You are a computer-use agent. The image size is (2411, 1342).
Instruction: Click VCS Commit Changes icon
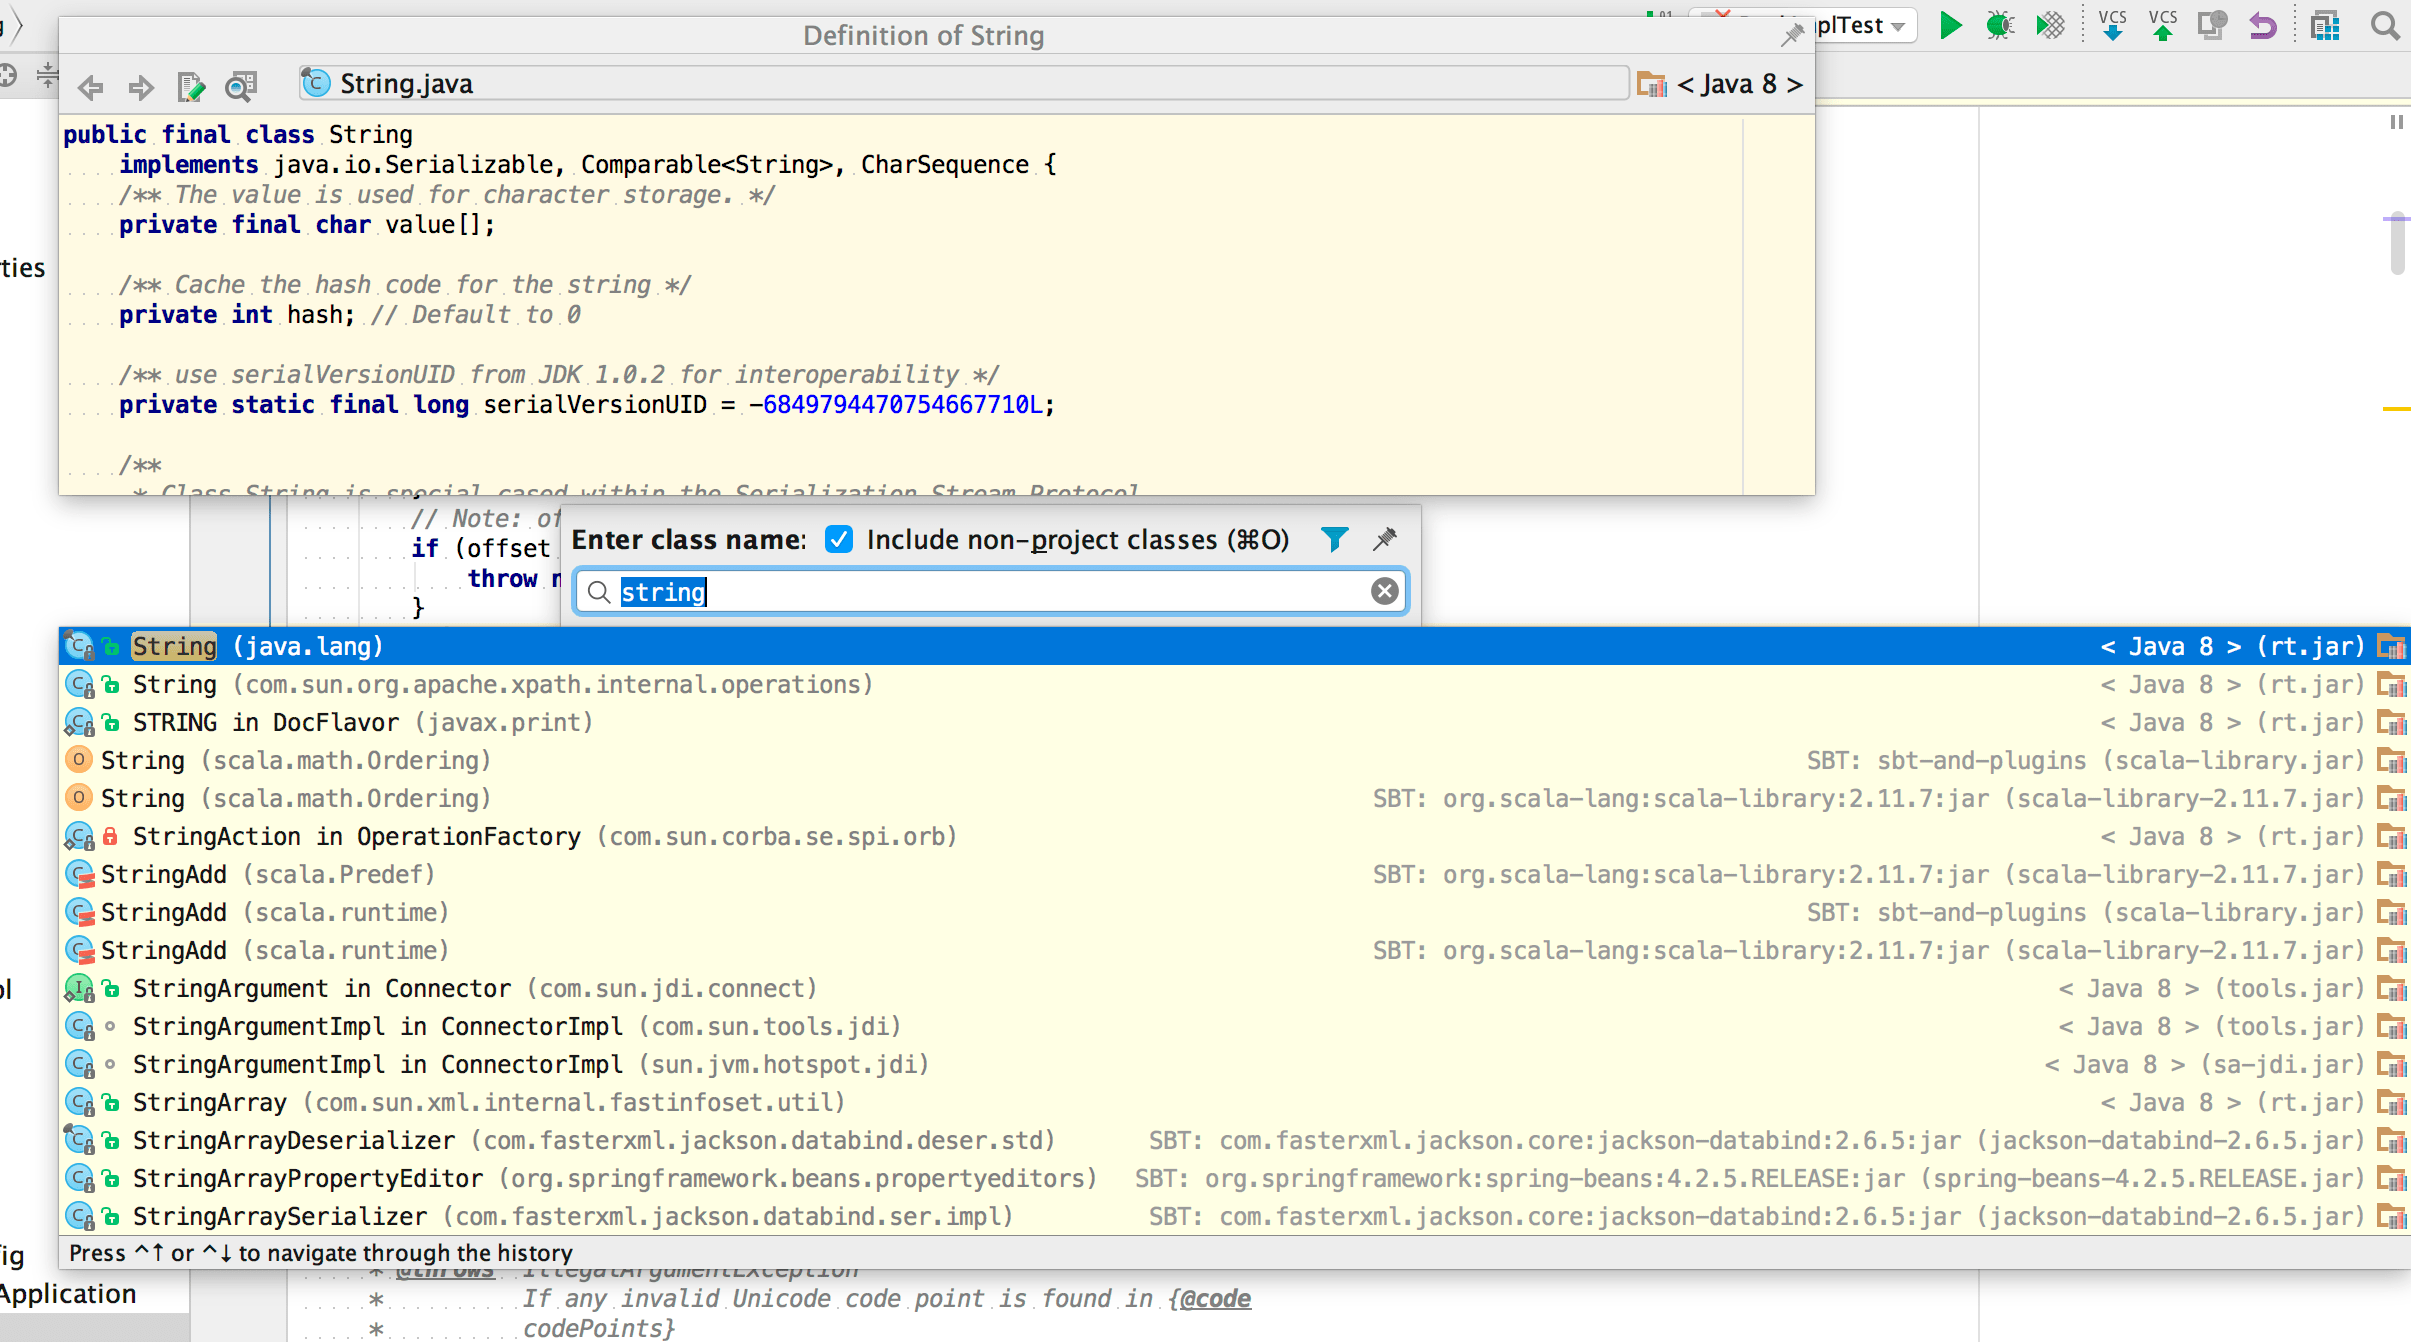point(2162,25)
